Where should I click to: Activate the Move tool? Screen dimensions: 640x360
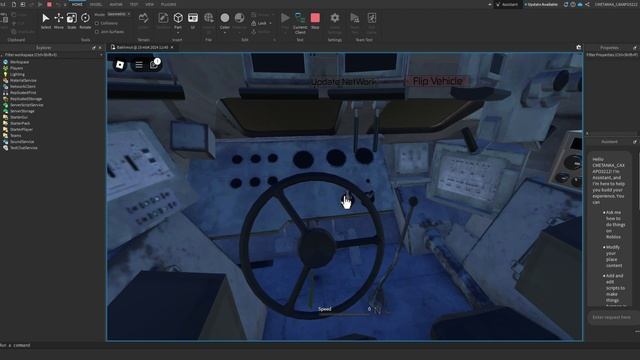coord(59,20)
